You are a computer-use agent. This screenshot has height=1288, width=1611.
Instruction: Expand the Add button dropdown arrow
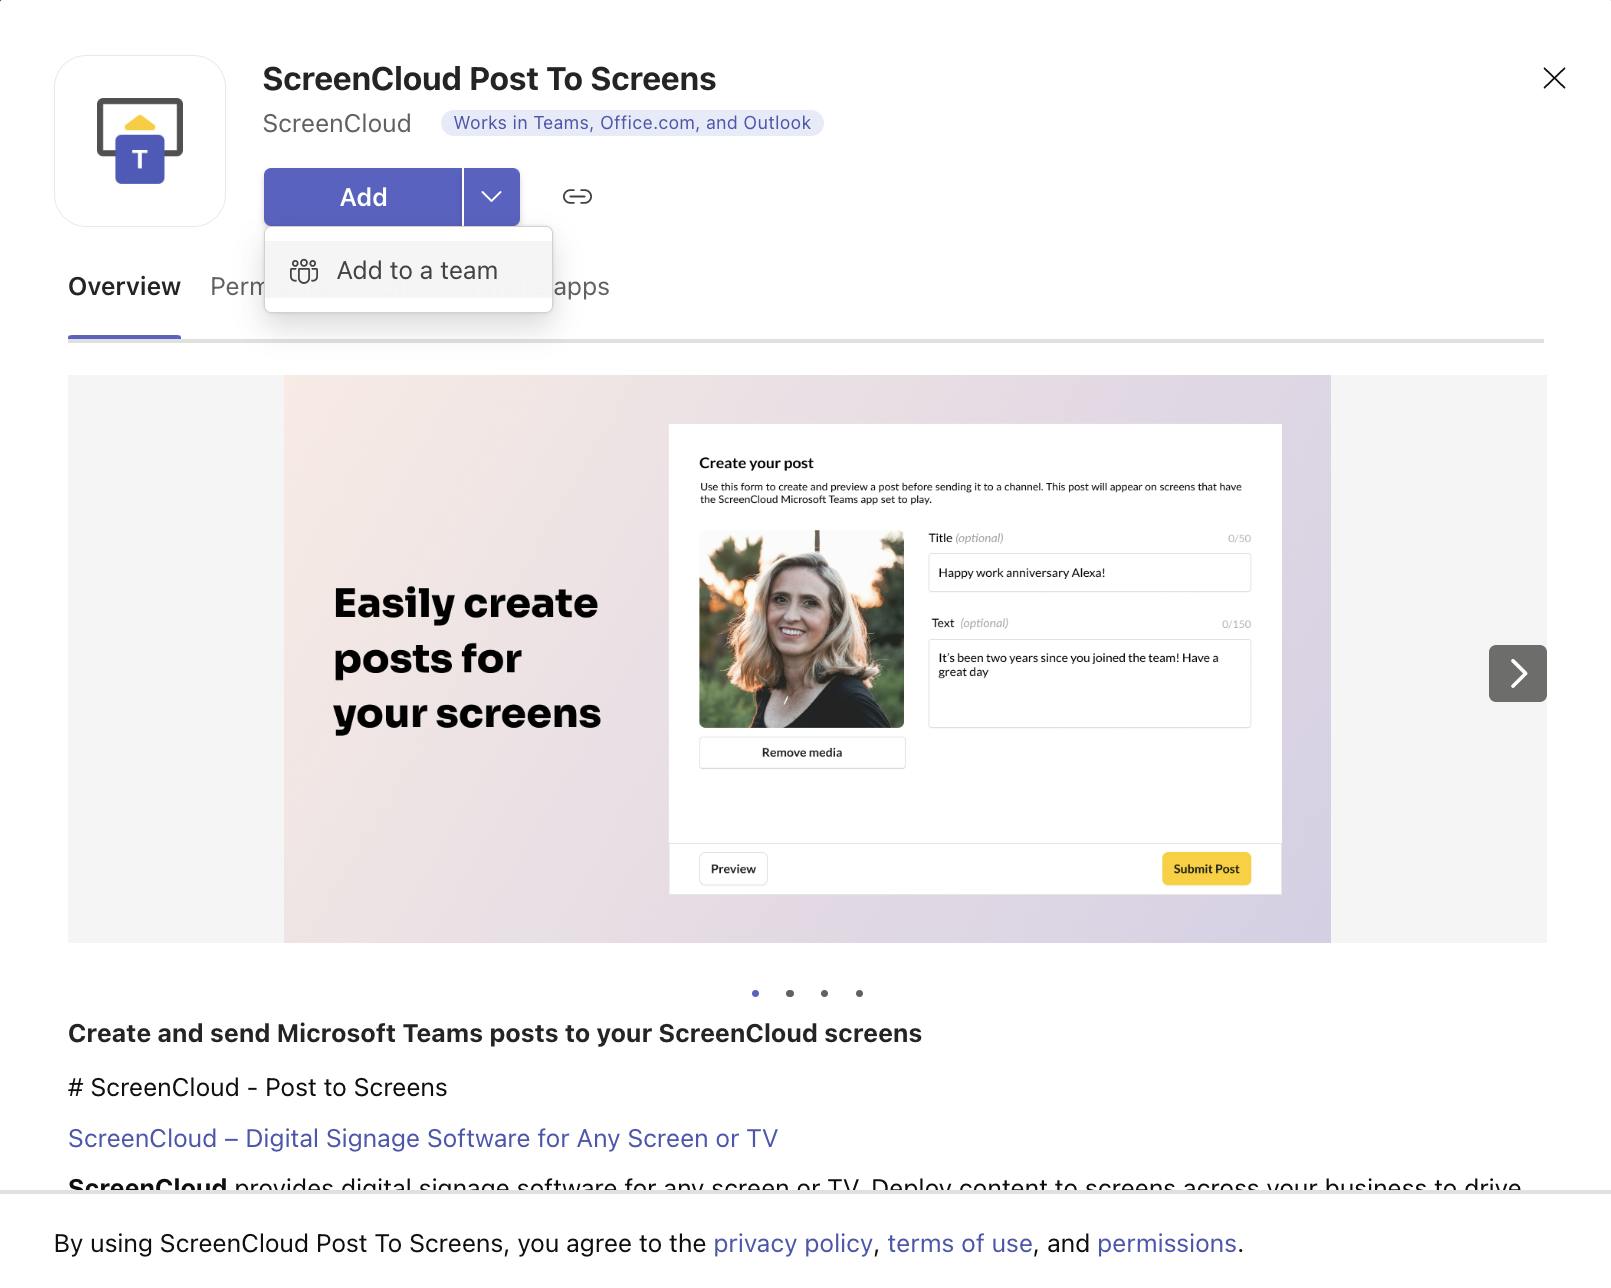(x=491, y=197)
